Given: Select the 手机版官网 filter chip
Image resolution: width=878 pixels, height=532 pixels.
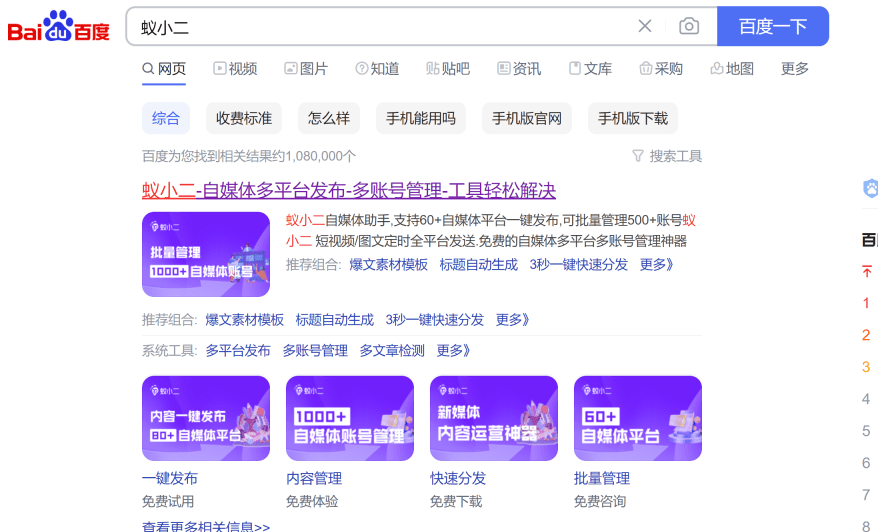Looking at the screenshot, I should 527,118.
